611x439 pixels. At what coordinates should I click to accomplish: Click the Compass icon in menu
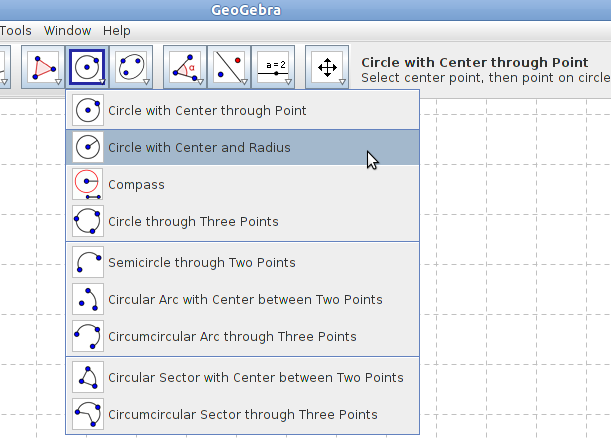click(x=88, y=184)
